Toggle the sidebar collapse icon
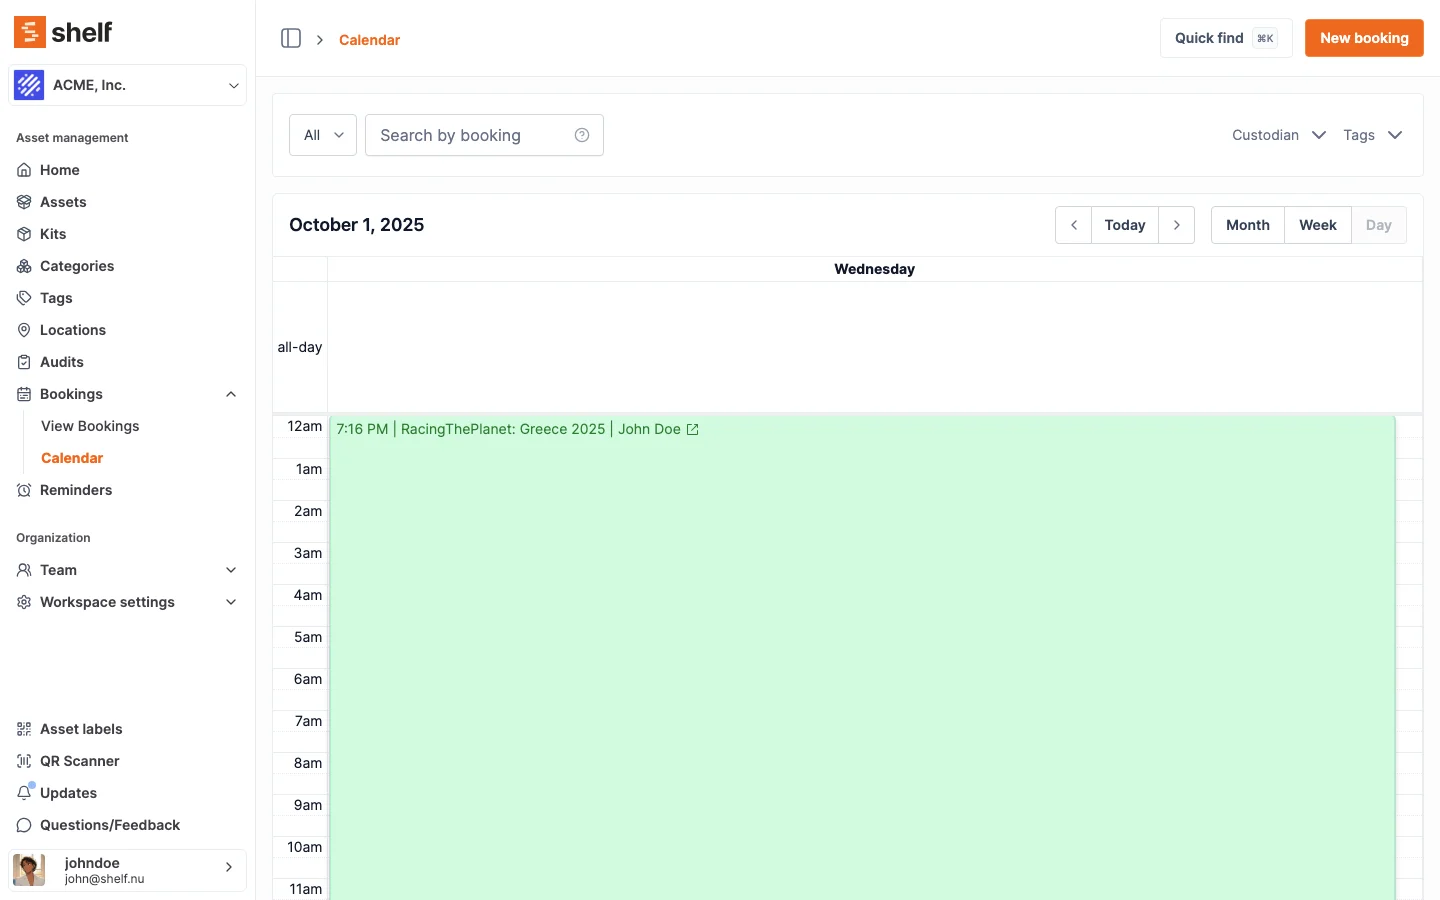1440x900 pixels. pos(291,39)
